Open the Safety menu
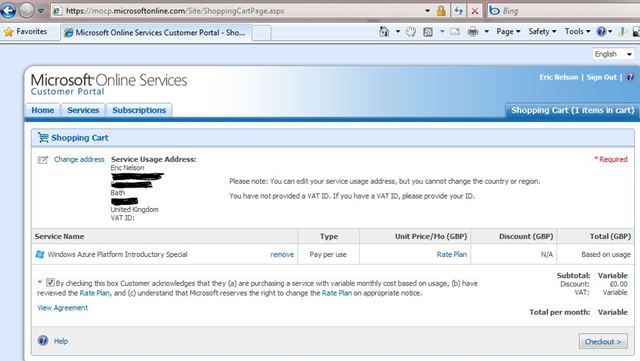The width and height of the screenshot is (640, 361). pyautogui.click(x=542, y=31)
